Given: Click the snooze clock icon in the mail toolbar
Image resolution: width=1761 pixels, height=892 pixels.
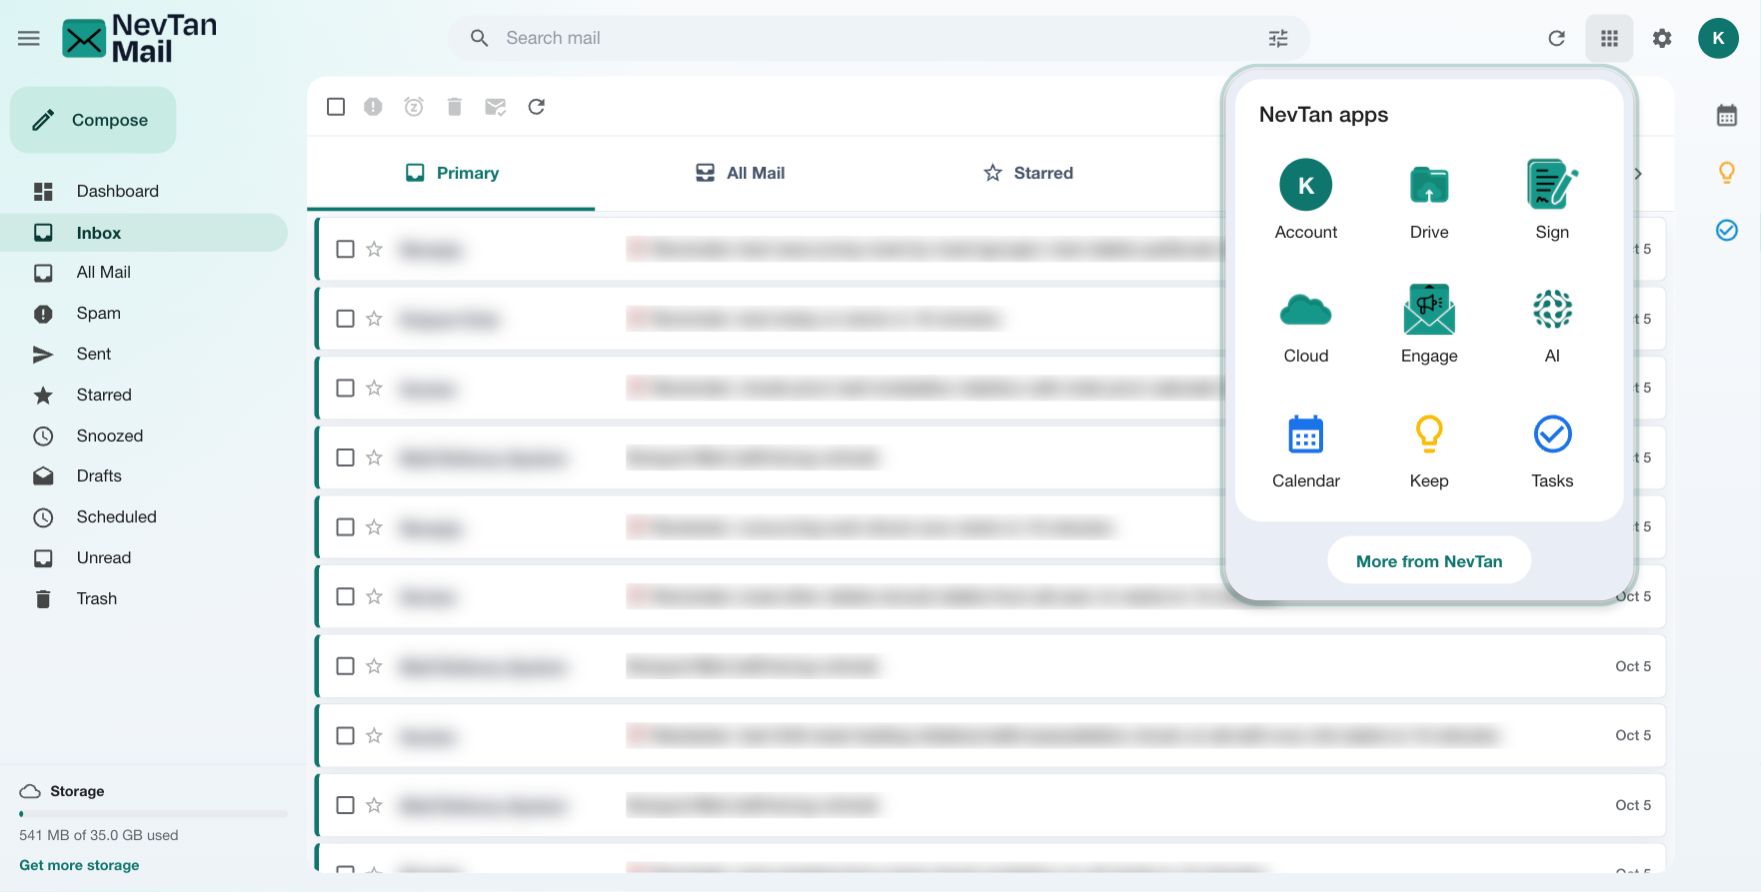Looking at the screenshot, I should point(414,107).
